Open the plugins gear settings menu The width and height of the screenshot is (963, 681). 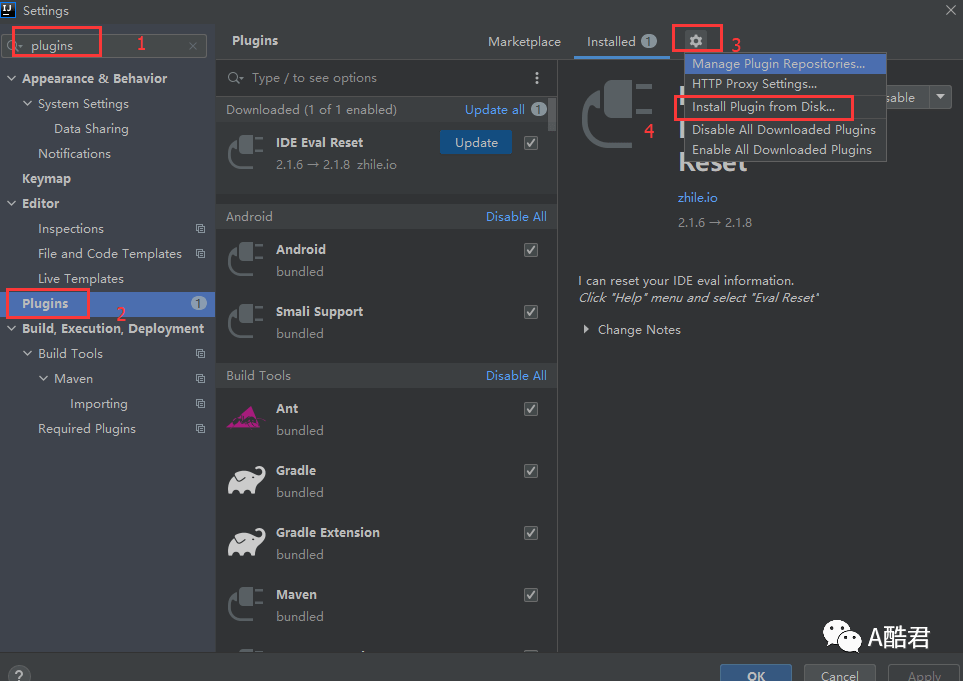(695, 41)
